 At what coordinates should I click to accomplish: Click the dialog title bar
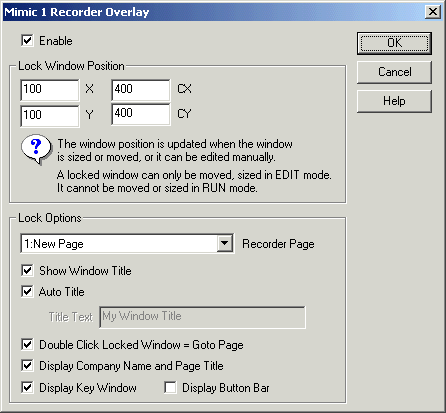tap(213, 12)
